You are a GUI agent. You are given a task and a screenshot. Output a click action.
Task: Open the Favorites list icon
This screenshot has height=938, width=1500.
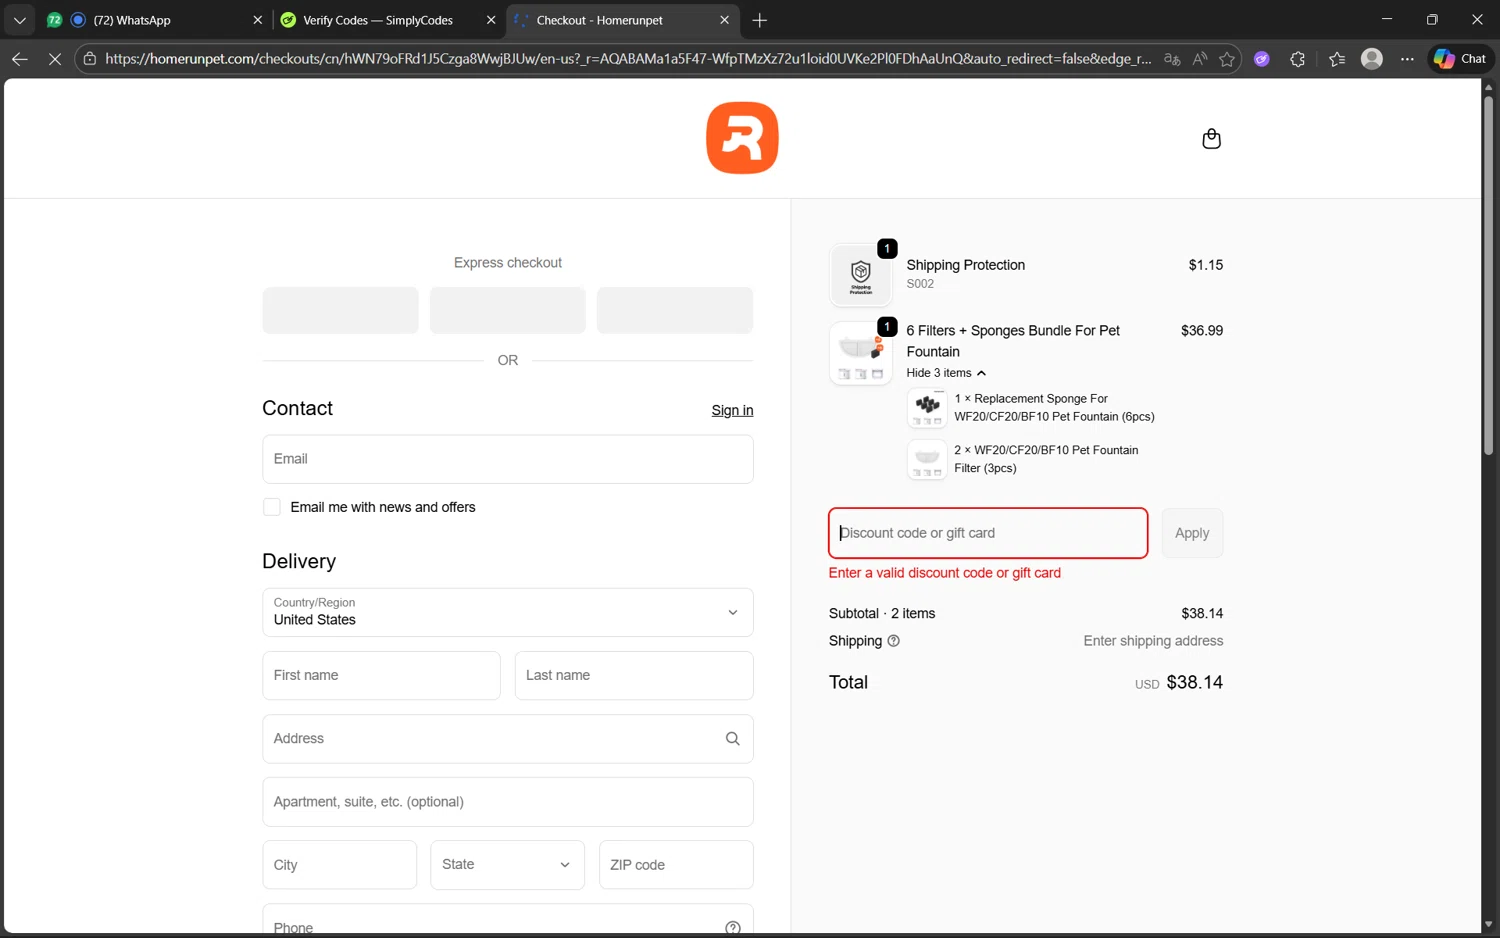[1337, 59]
